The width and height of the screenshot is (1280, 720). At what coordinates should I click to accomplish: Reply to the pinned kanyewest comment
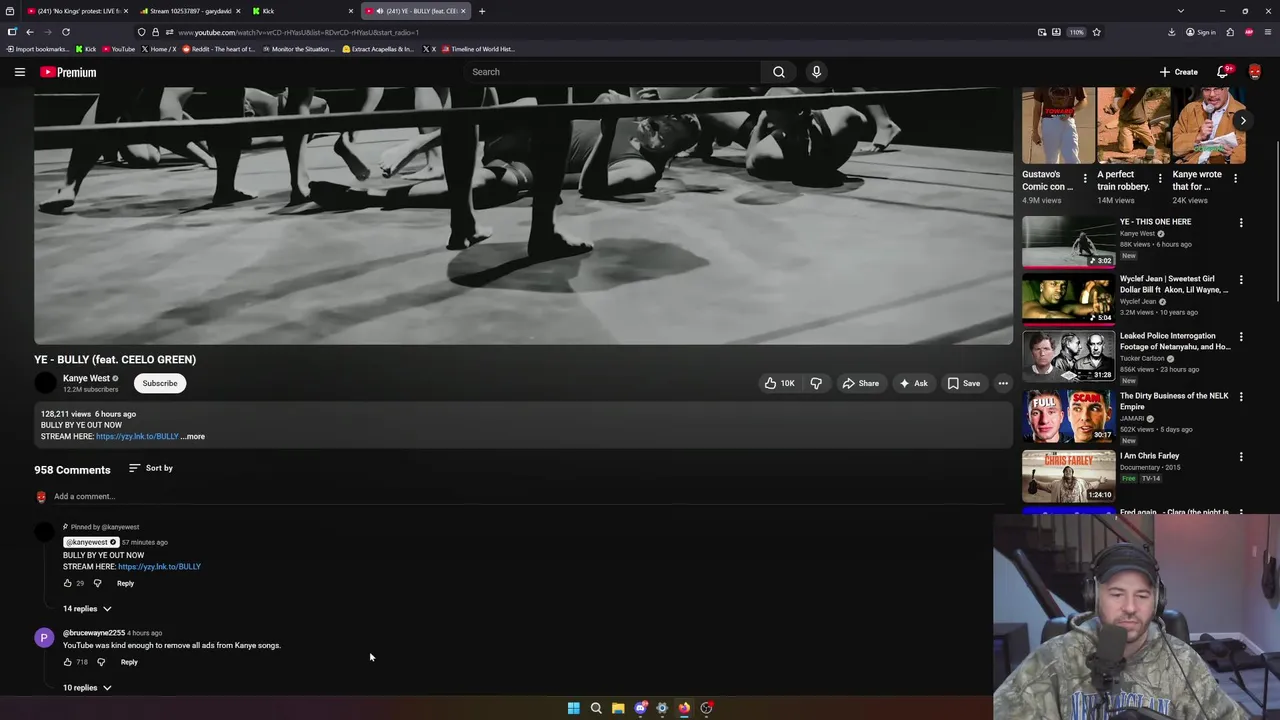[x=125, y=583]
